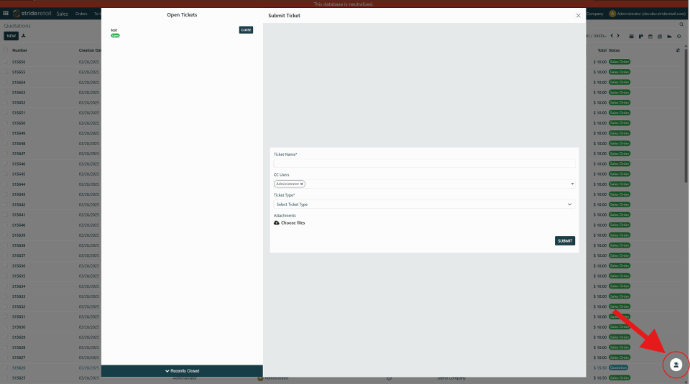The width and height of the screenshot is (690, 384).
Task: Open the Select Ticket Type dropdown
Action: tap(424, 204)
